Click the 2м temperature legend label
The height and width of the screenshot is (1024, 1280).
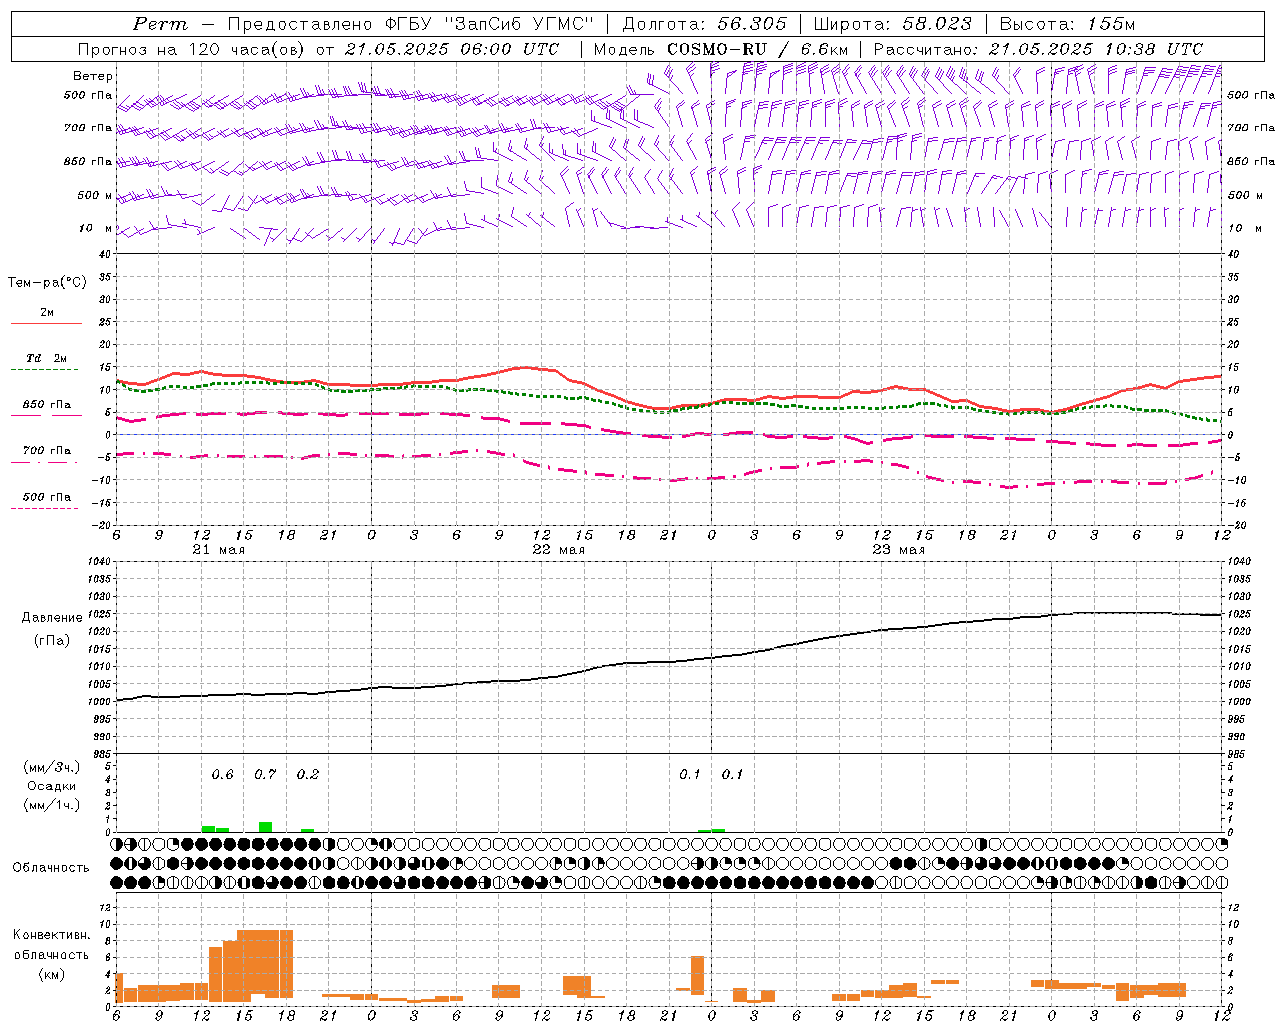pyautogui.click(x=47, y=313)
